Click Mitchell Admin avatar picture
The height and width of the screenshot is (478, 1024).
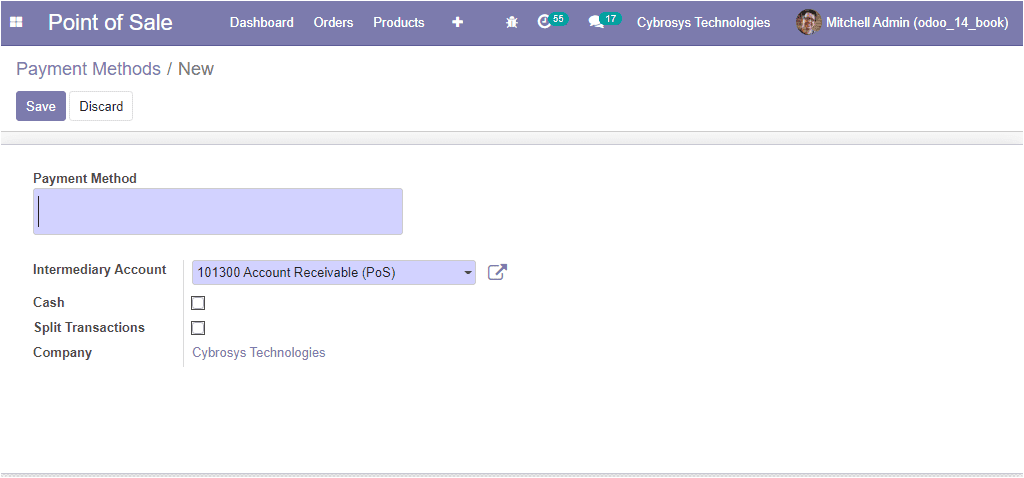point(808,22)
